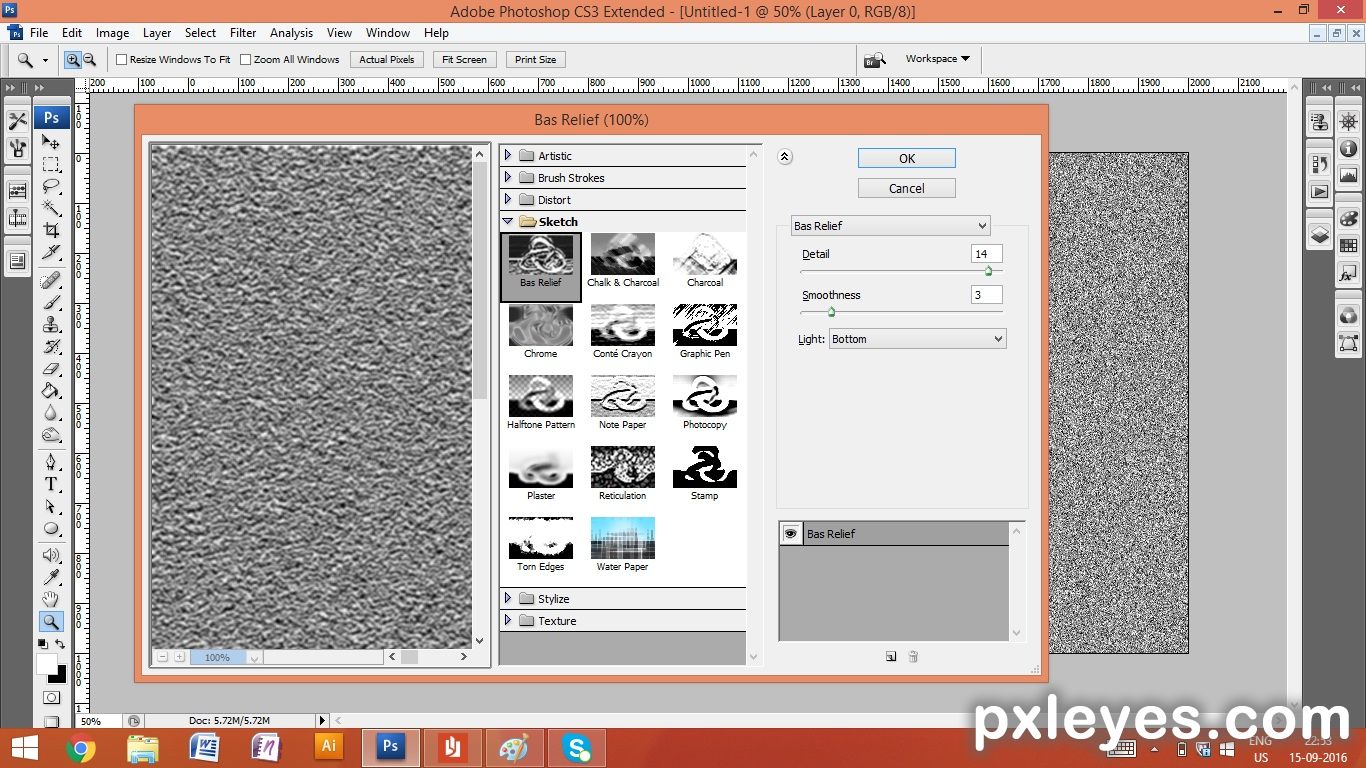
Task: Collapse the Sketch filter folder
Action: 508,221
